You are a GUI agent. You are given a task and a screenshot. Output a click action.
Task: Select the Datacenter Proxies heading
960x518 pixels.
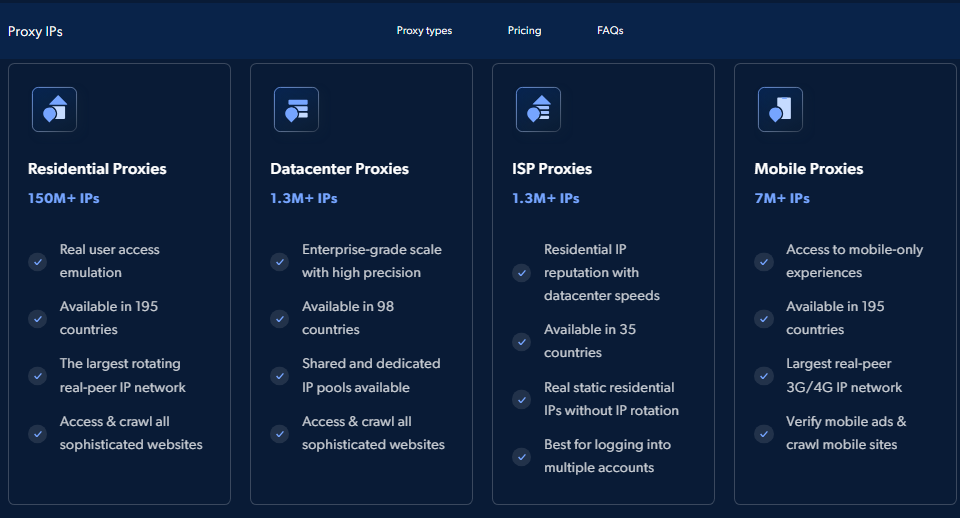coord(339,169)
